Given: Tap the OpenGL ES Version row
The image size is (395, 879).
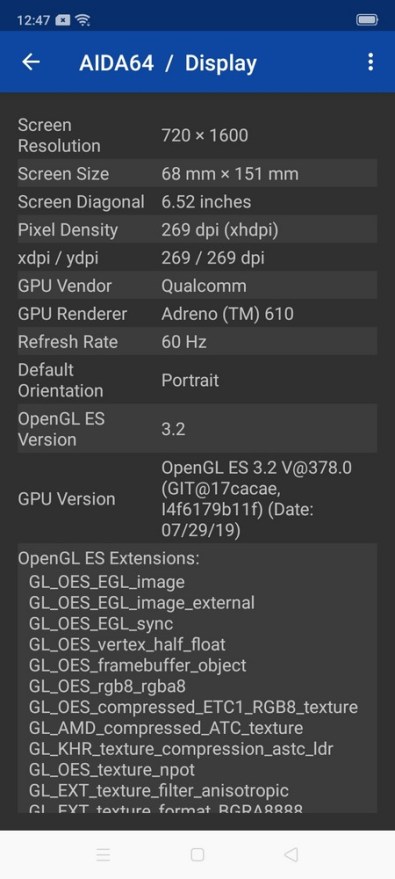Looking at the screenshot, I should pos(197,428).
